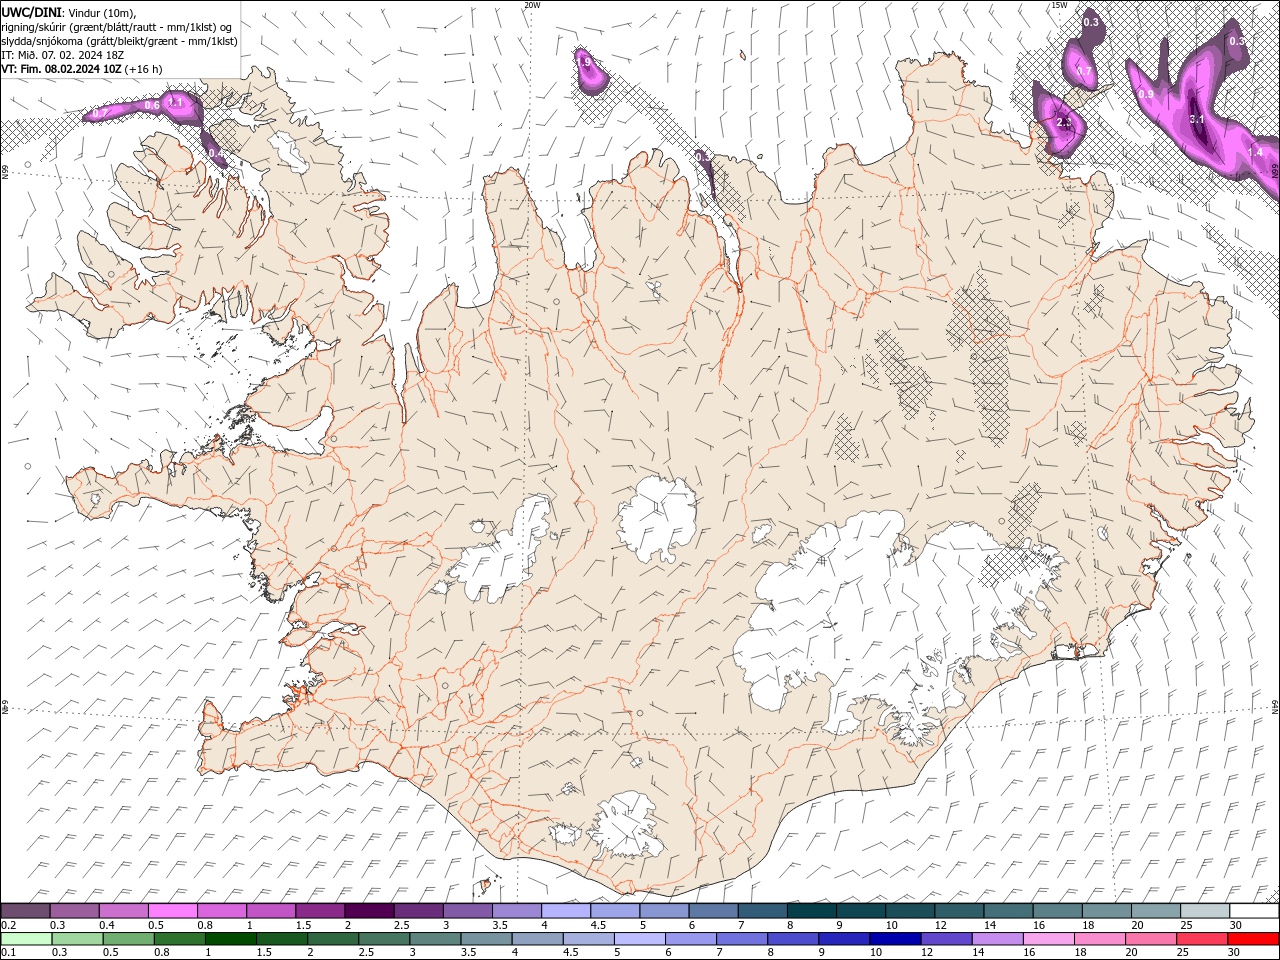This screenshot has height=960, width=1280.
Task: Click the pale mint green first rain swatch
Action: point(26,939)
